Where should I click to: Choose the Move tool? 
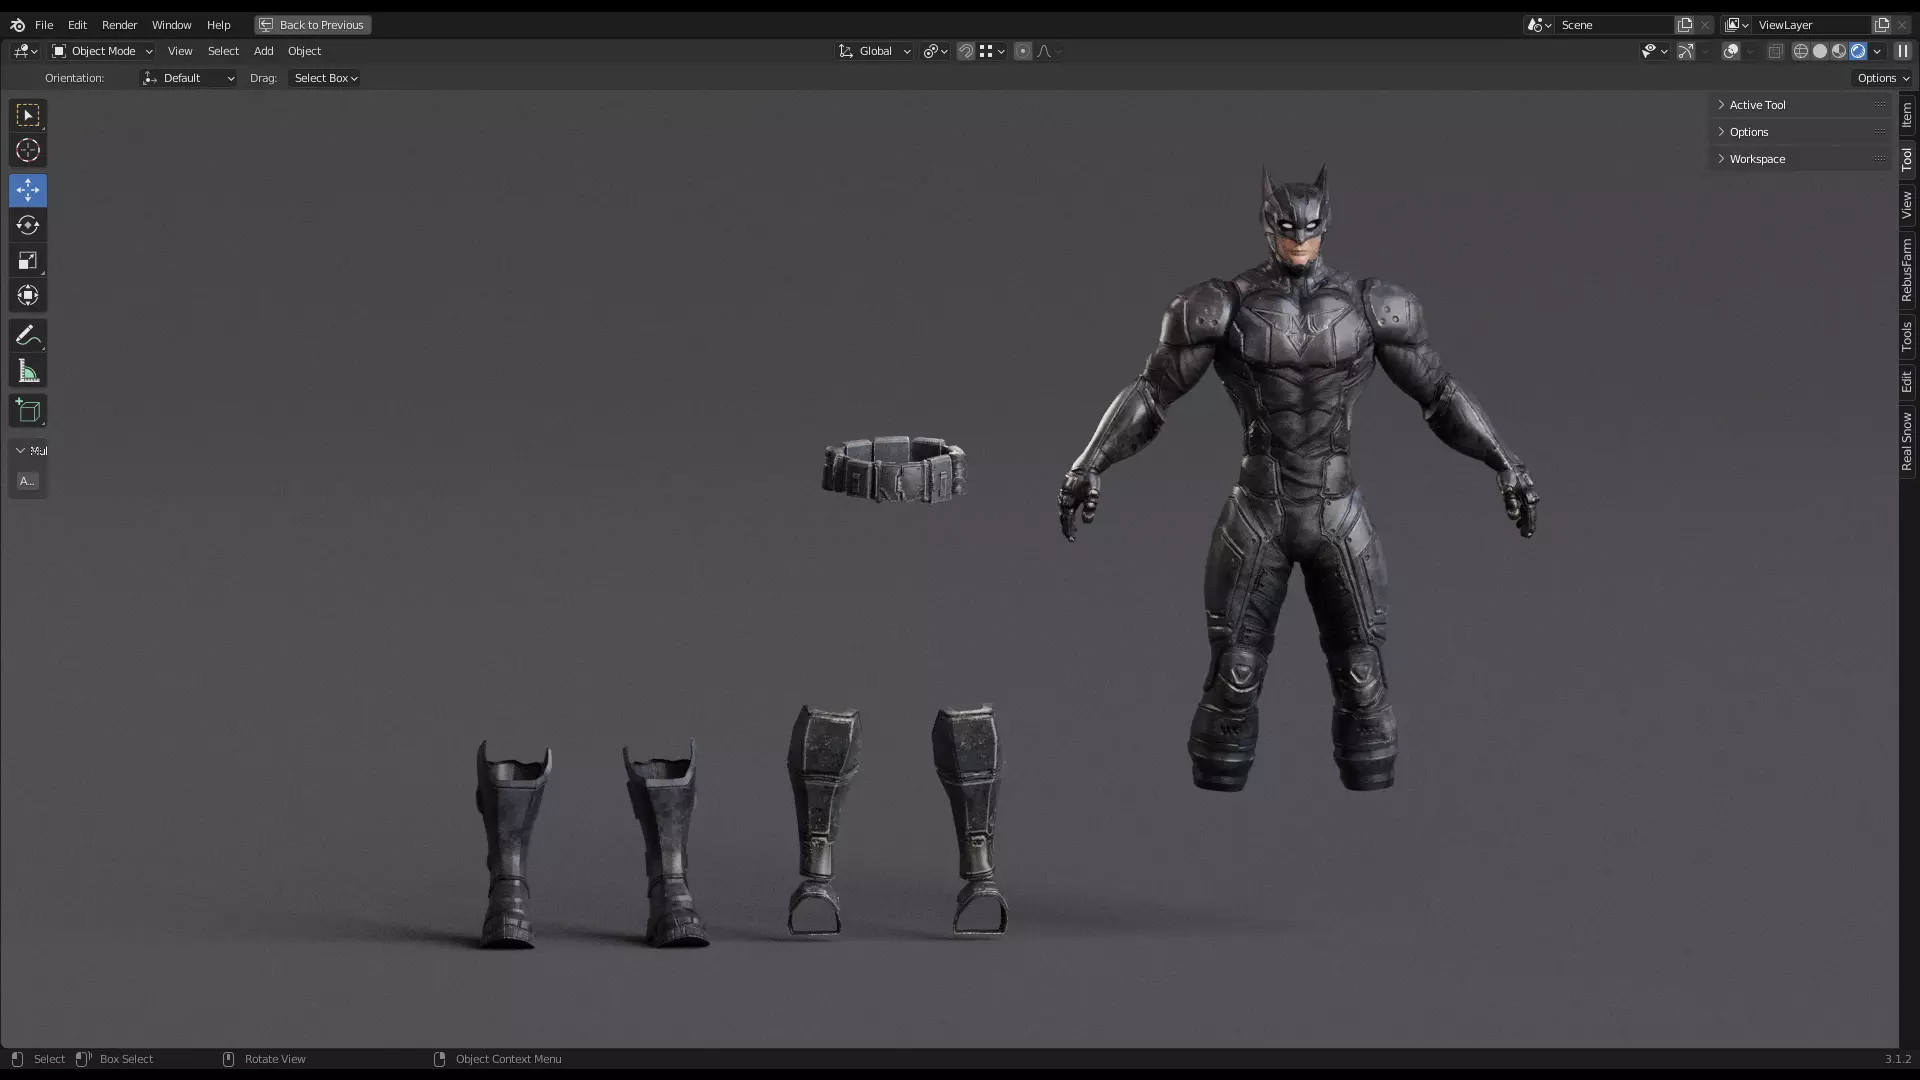pos(28,190)
